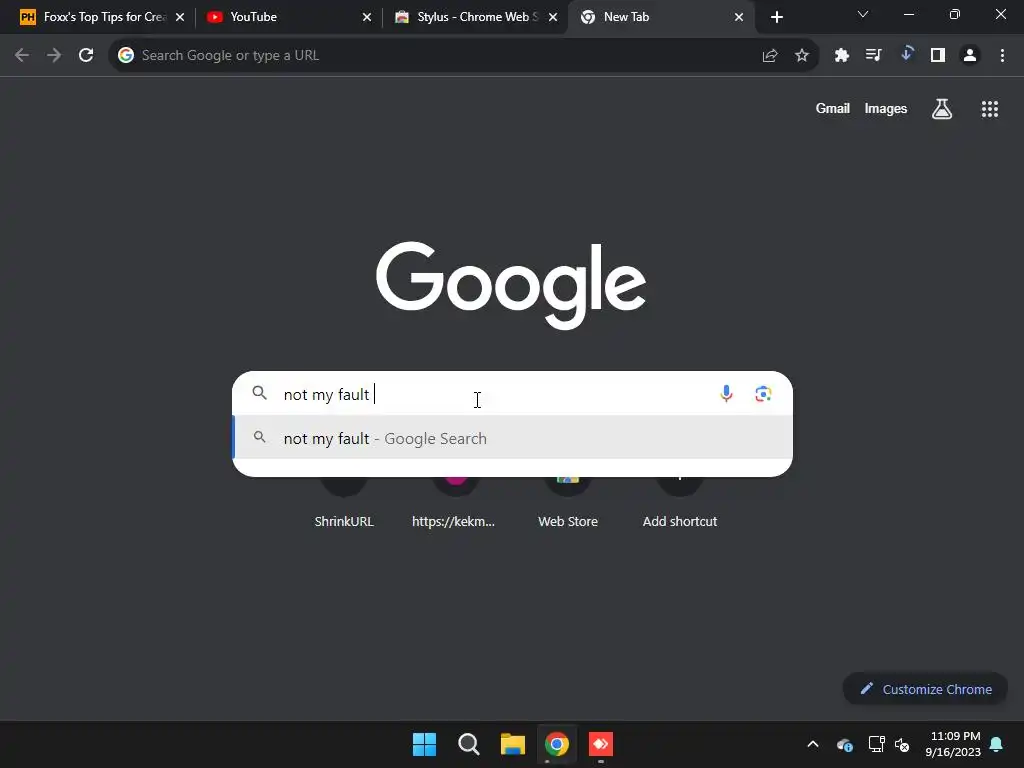This screenshot has width=1024, height=768.
Task: Open the Extensions puzzle icon
Action: [842, 56]
